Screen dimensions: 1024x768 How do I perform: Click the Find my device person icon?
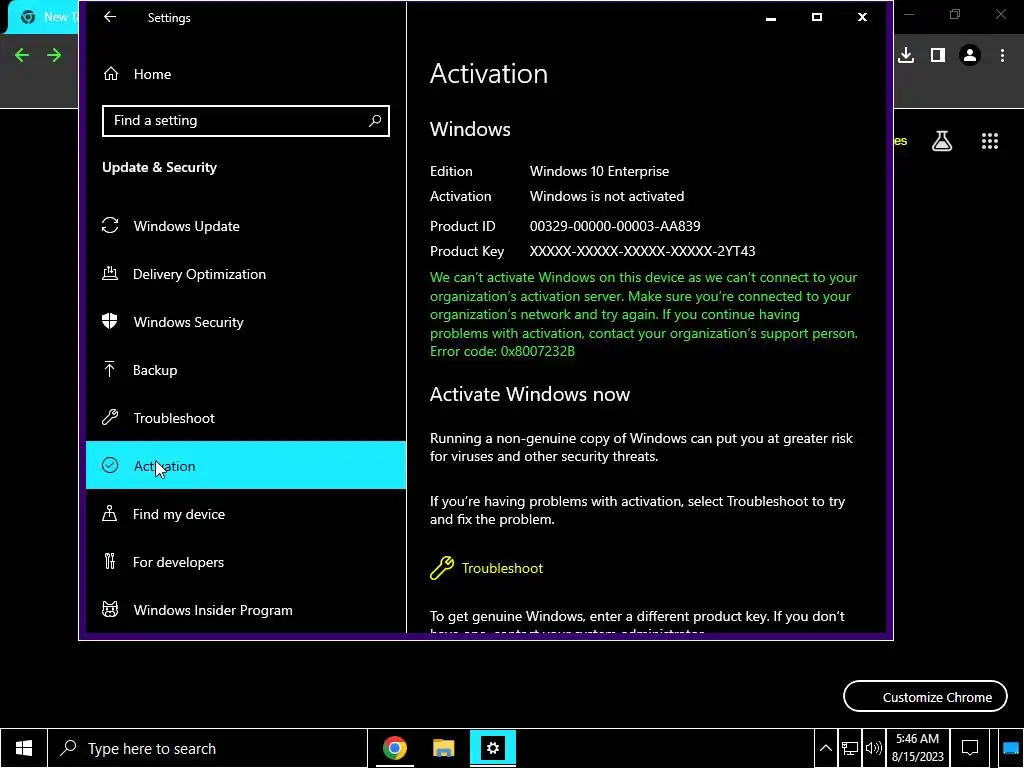click(110, 513)
